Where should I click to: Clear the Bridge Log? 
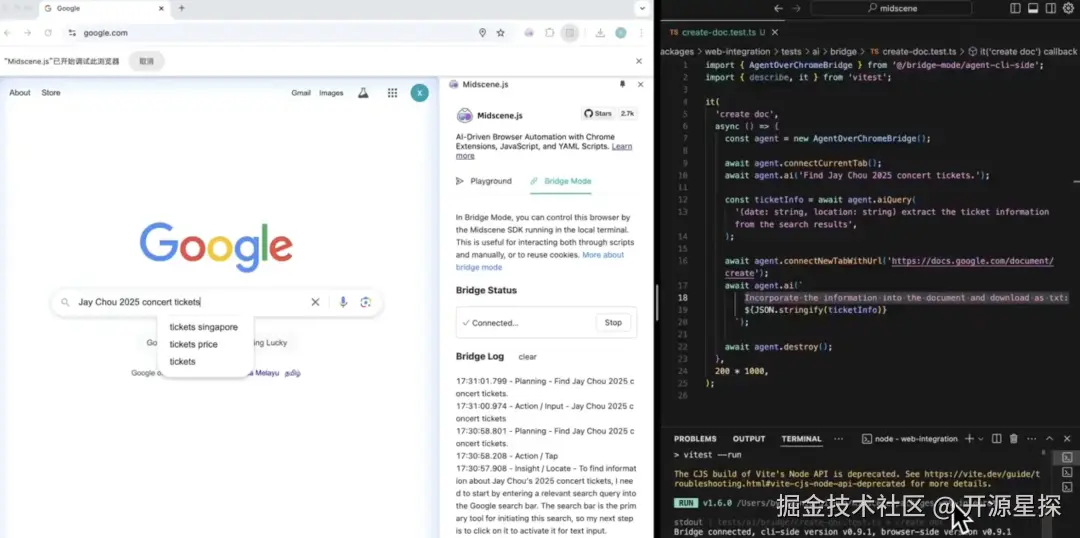point(528,357)
